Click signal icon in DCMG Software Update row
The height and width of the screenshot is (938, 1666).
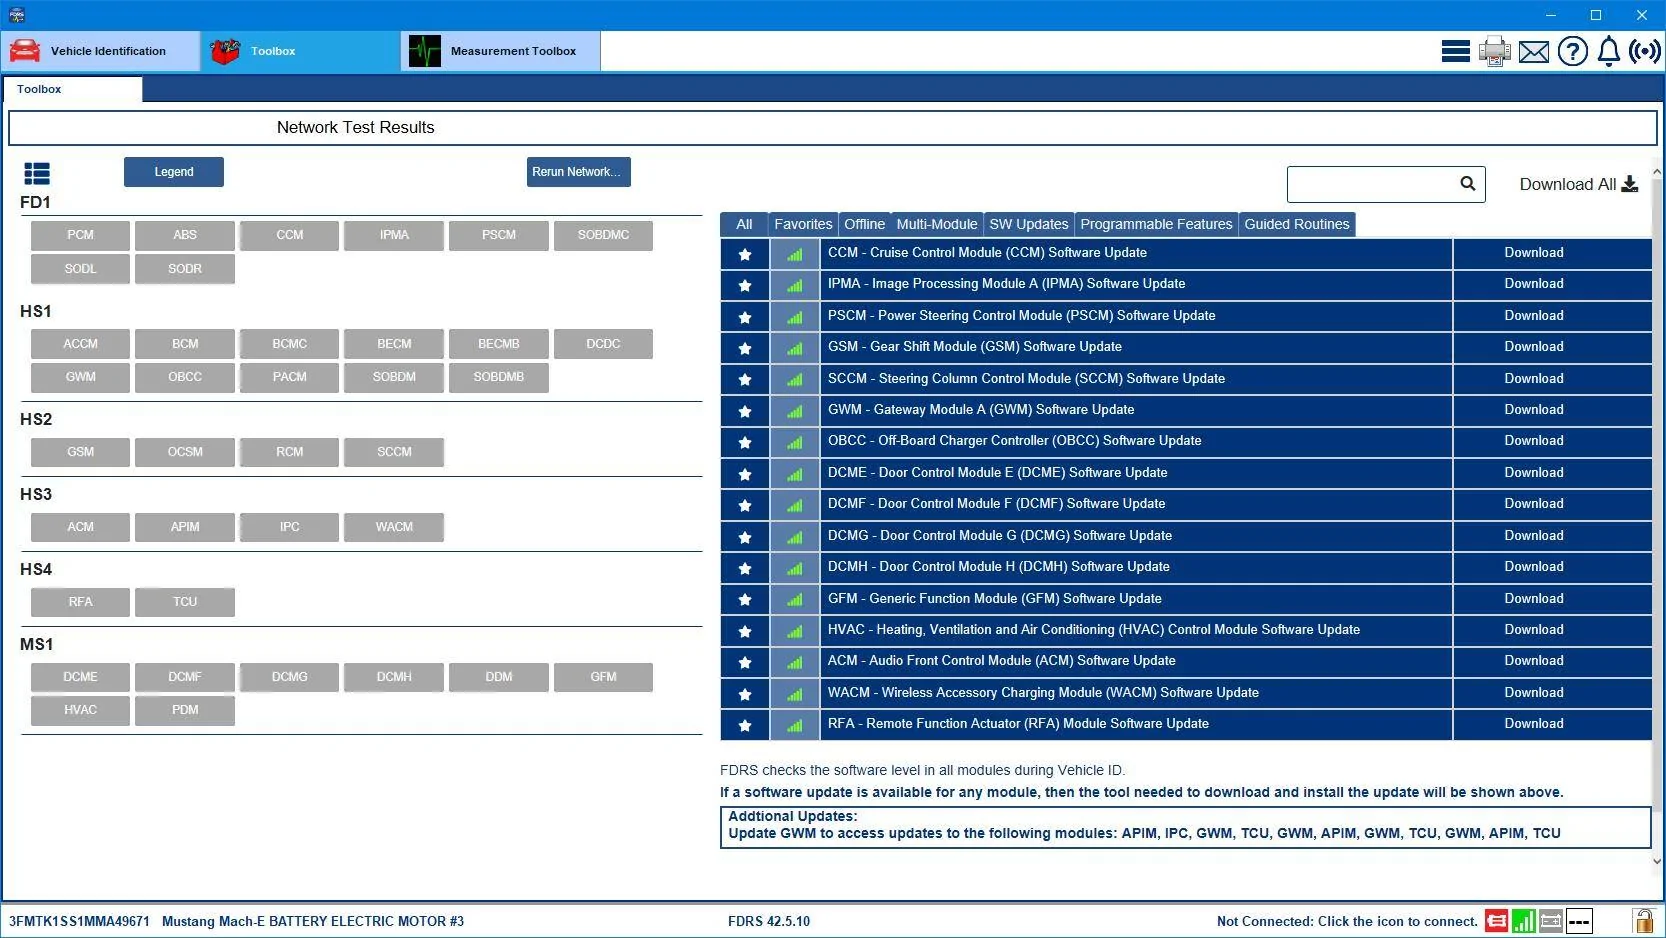point(795,537)
